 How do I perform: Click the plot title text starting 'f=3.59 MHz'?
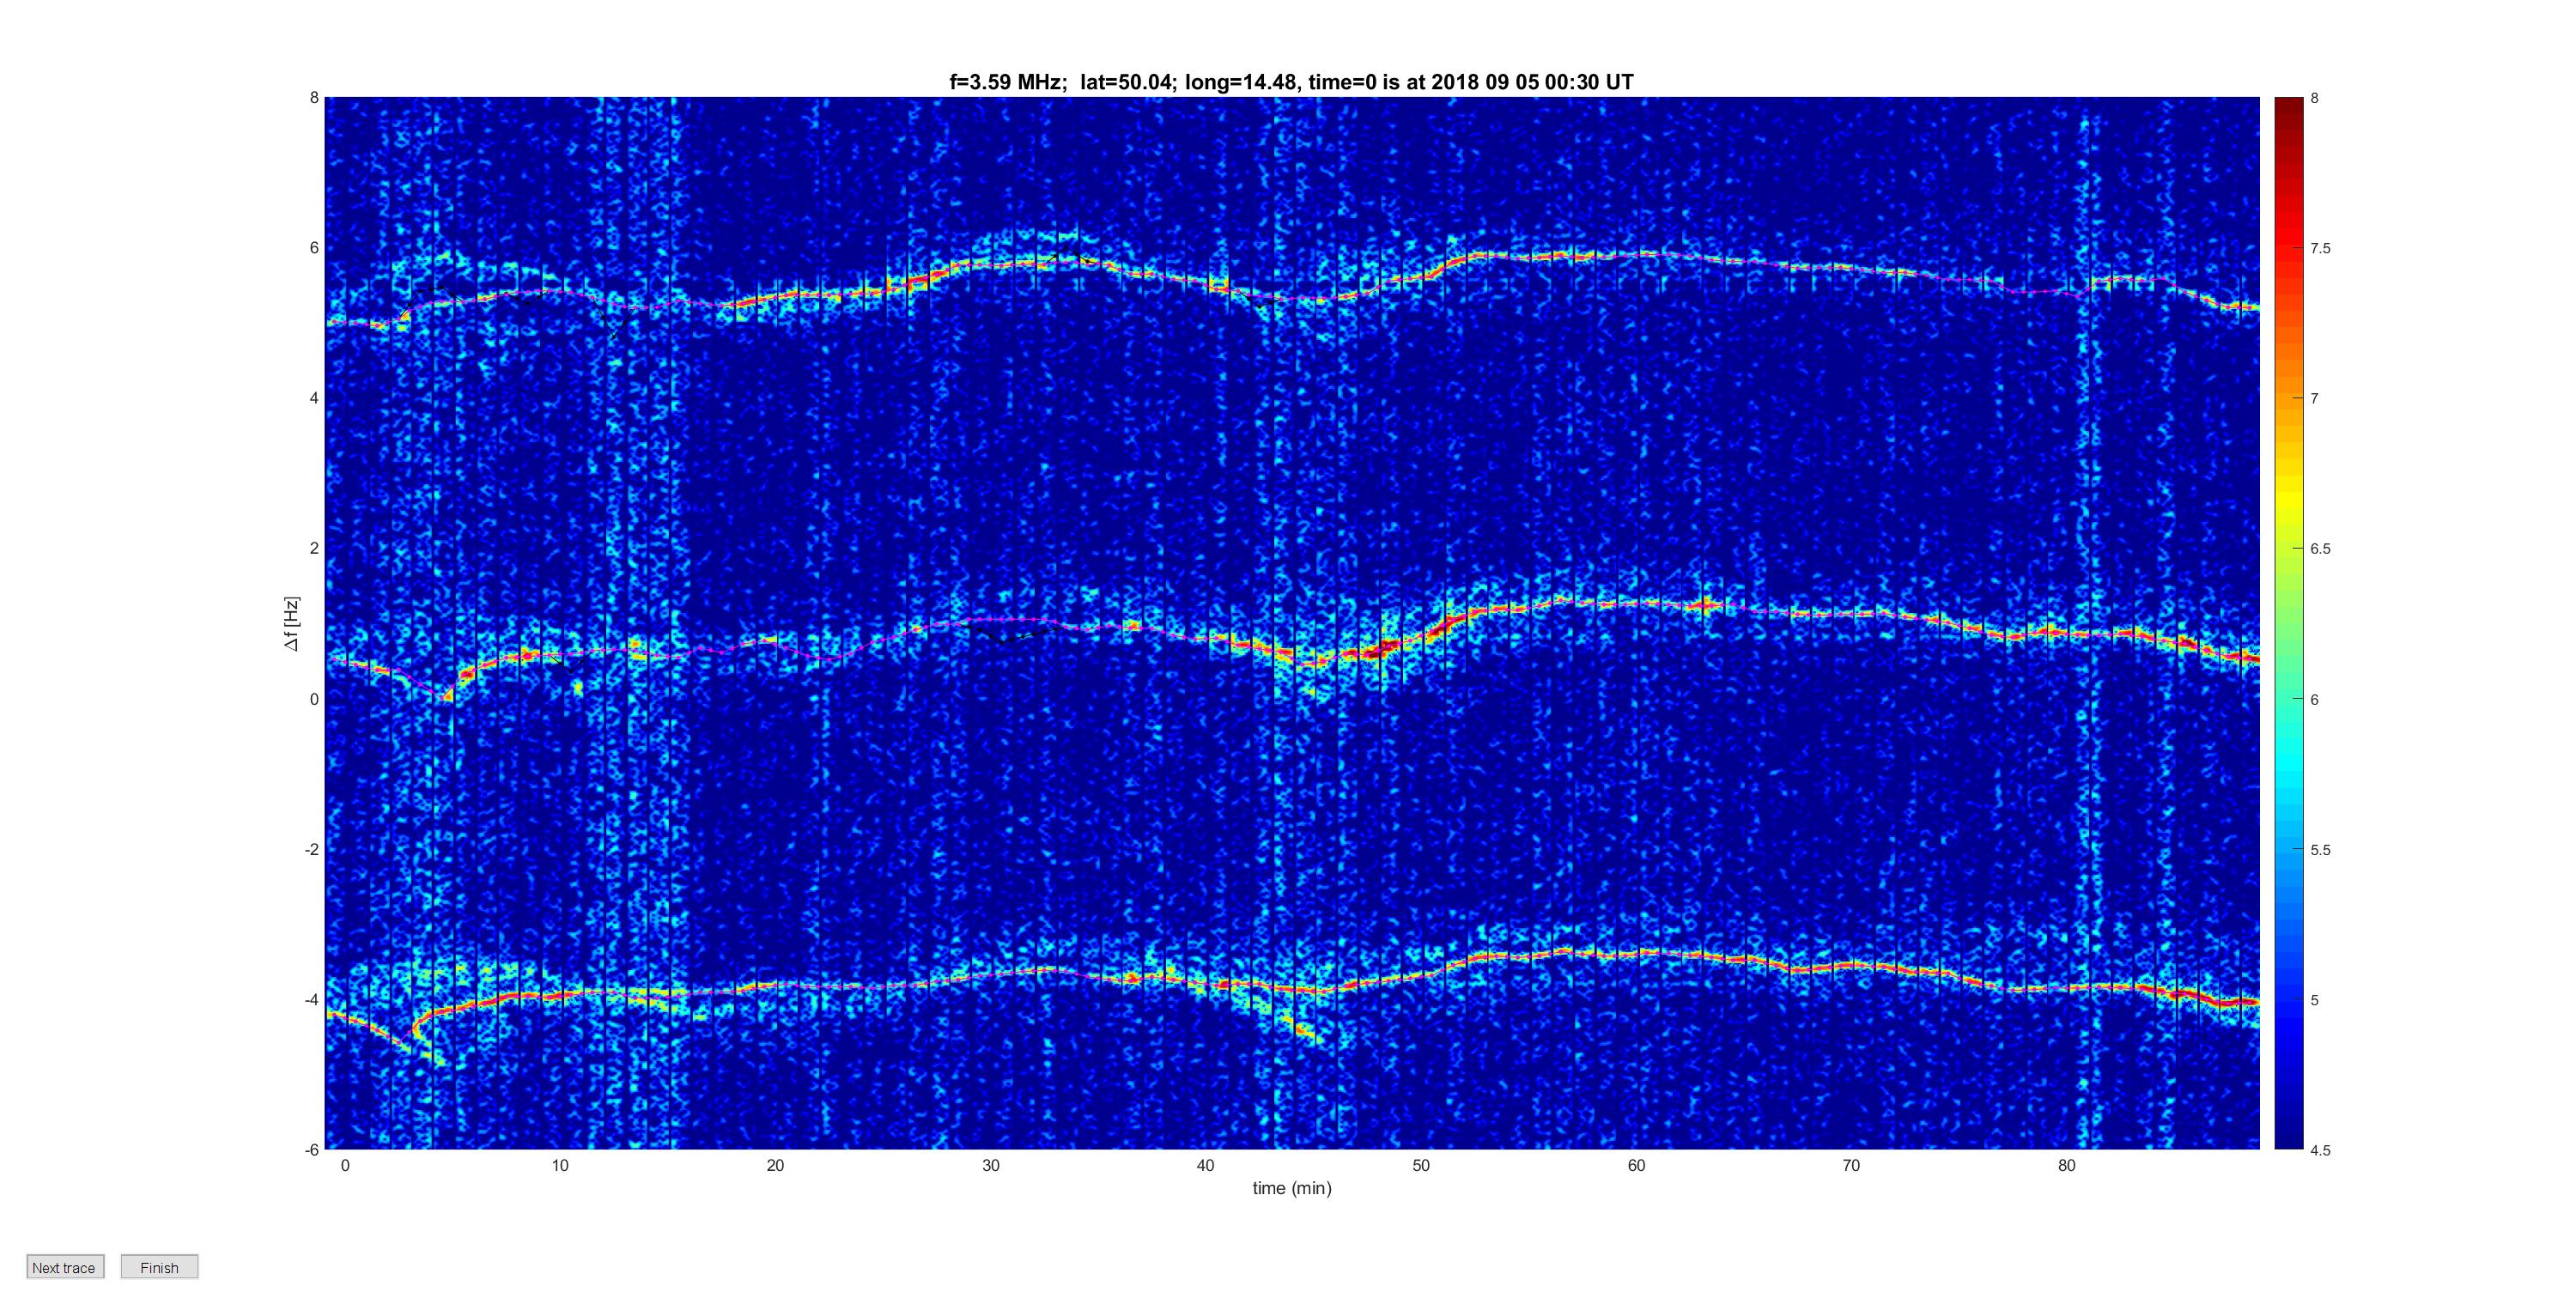[1291, 82]
